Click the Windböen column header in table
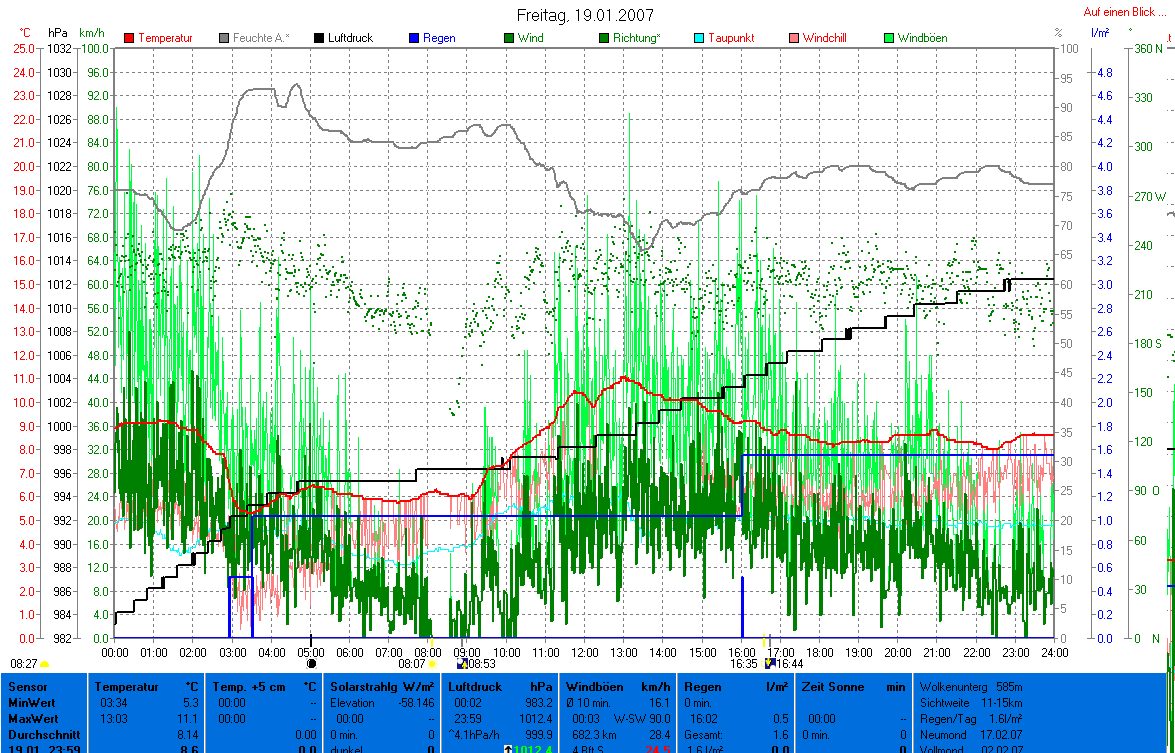1175x753 pixels. coord(594,687)
